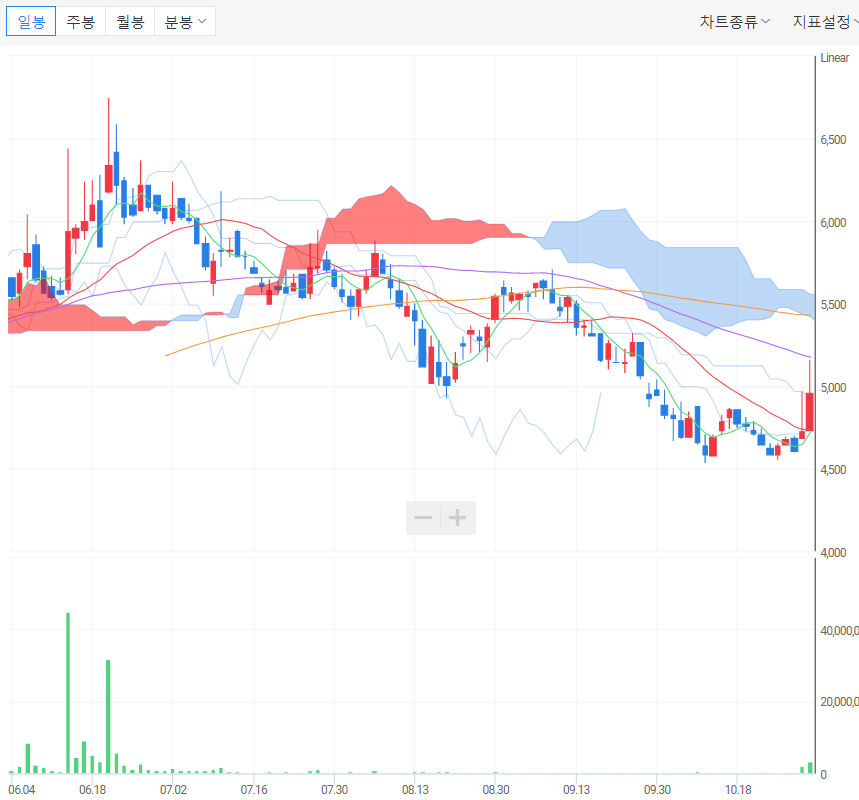Screen dimensions: 859x800
Task: Click the 4,500 price axis label
Action: [x=833, y=470]
